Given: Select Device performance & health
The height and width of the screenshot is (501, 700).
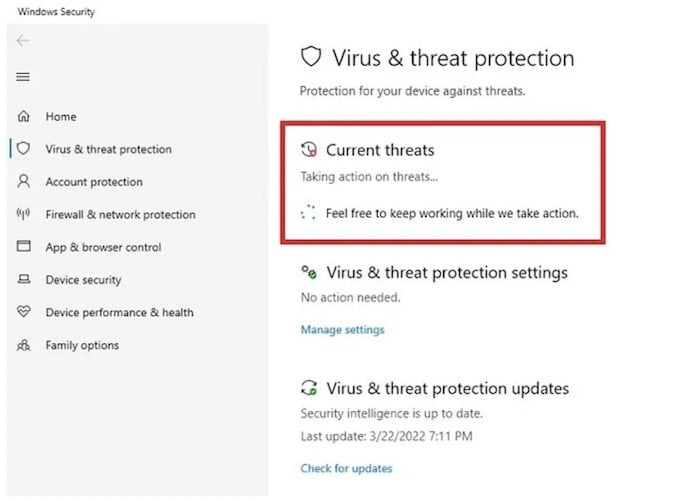Looking at the screenshot, I should (119, 312).
